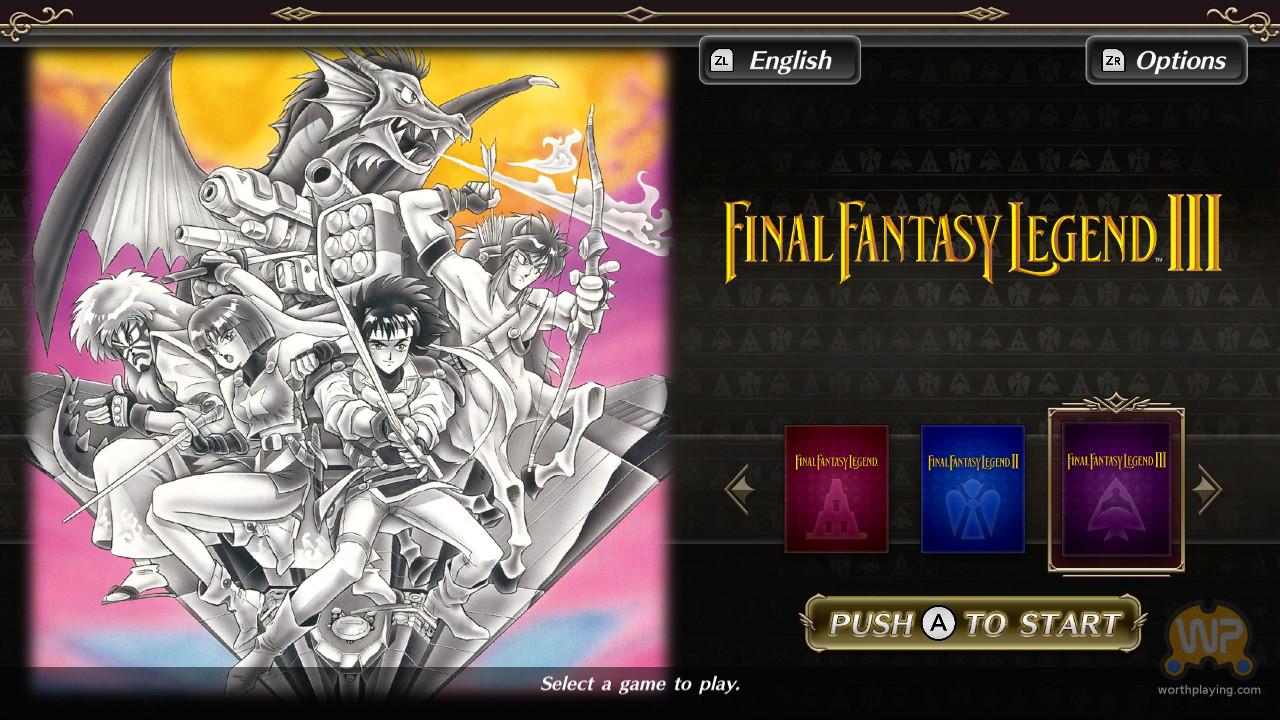Click the ornament above the selected cover frame

coord(1116,402)
